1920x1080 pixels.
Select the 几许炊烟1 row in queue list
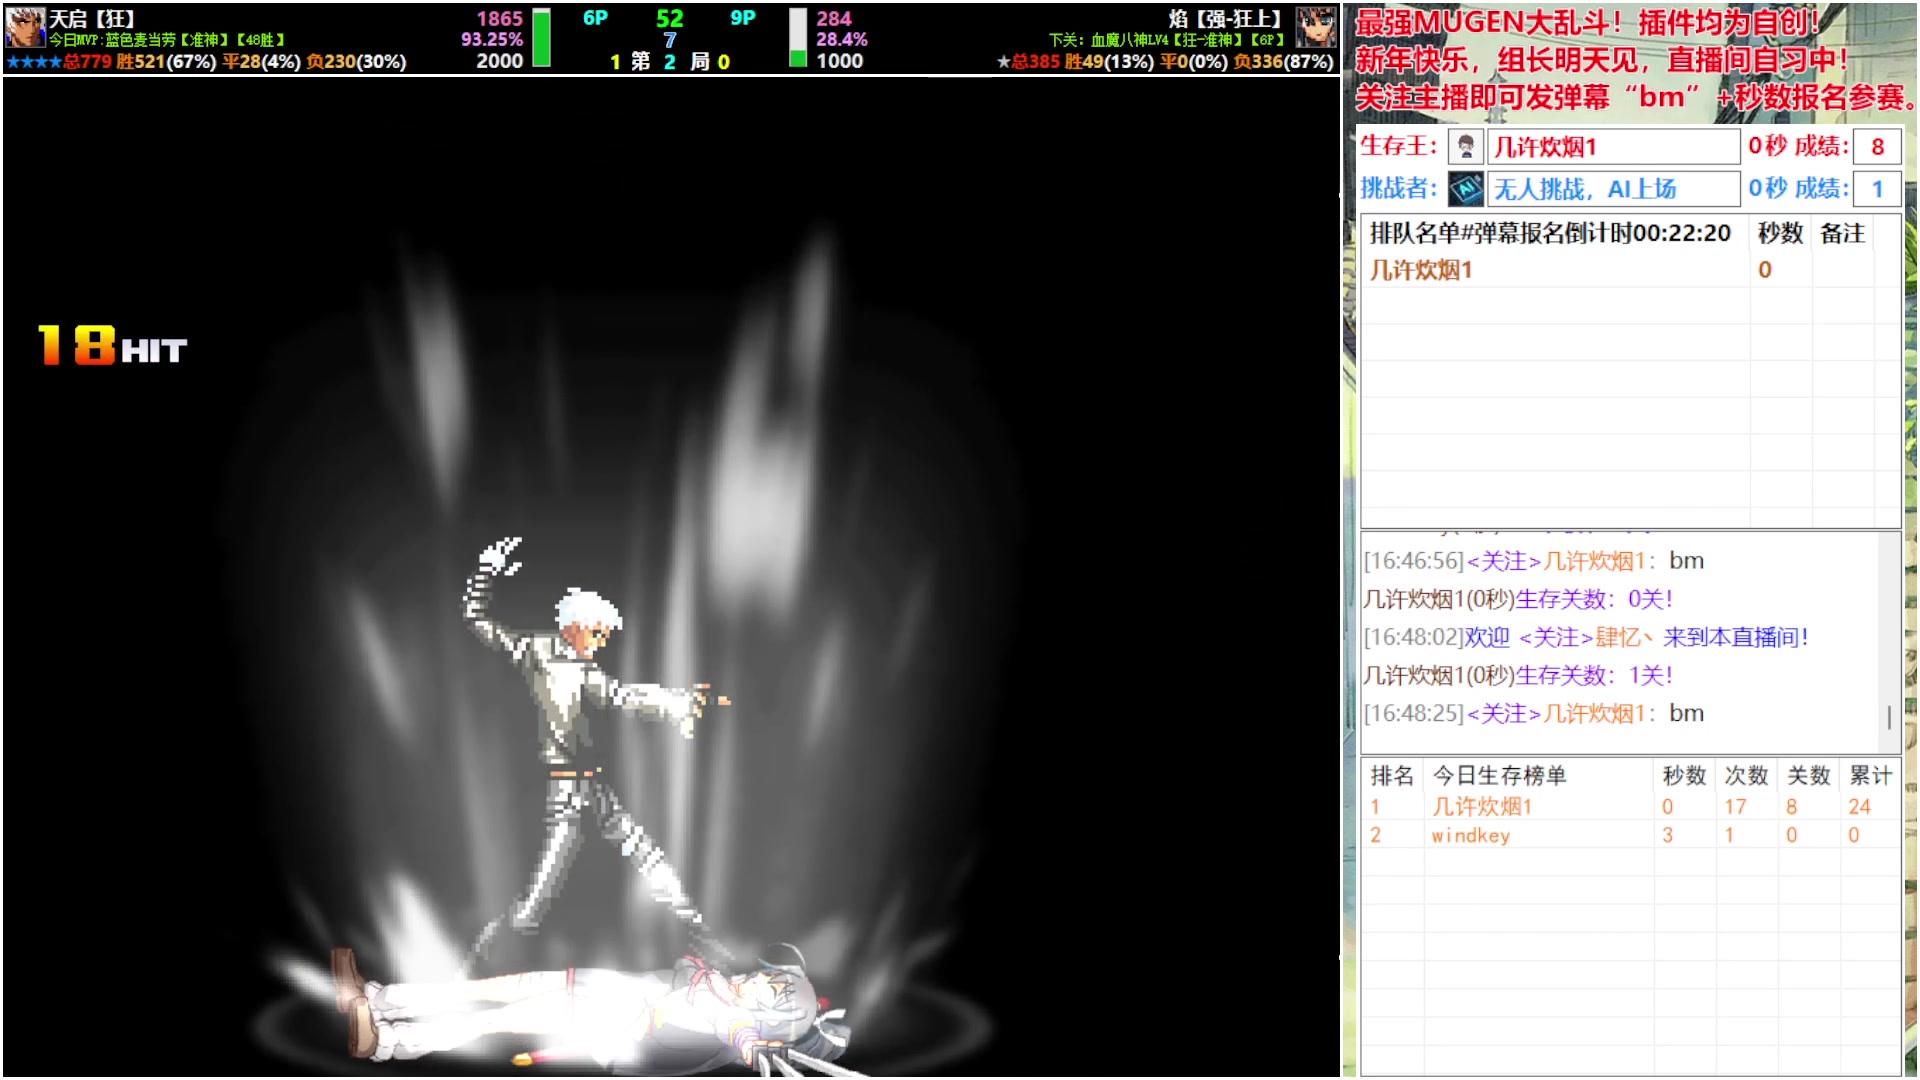click(1630, 270)
